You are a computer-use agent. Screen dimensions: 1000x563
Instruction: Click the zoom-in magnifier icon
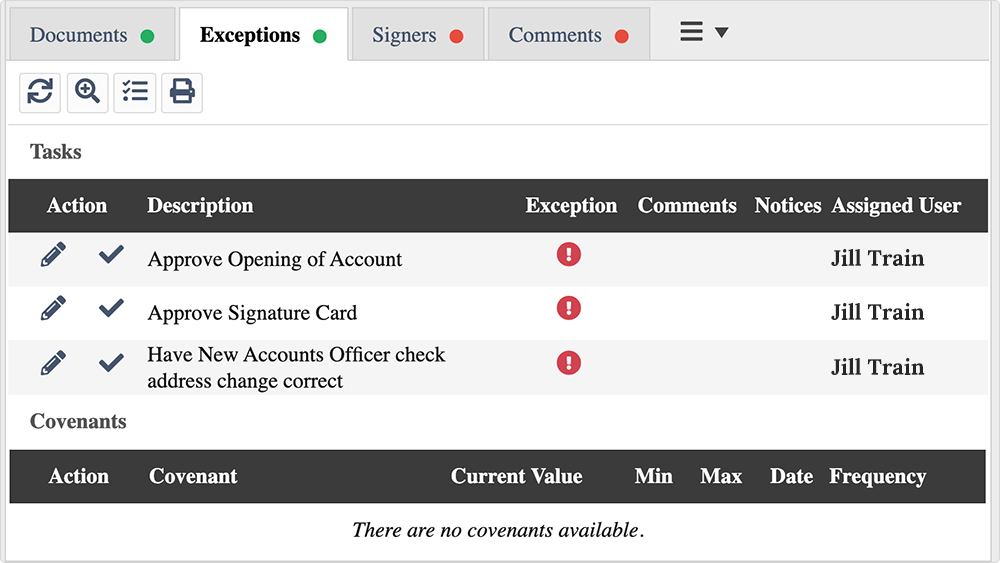87,92
